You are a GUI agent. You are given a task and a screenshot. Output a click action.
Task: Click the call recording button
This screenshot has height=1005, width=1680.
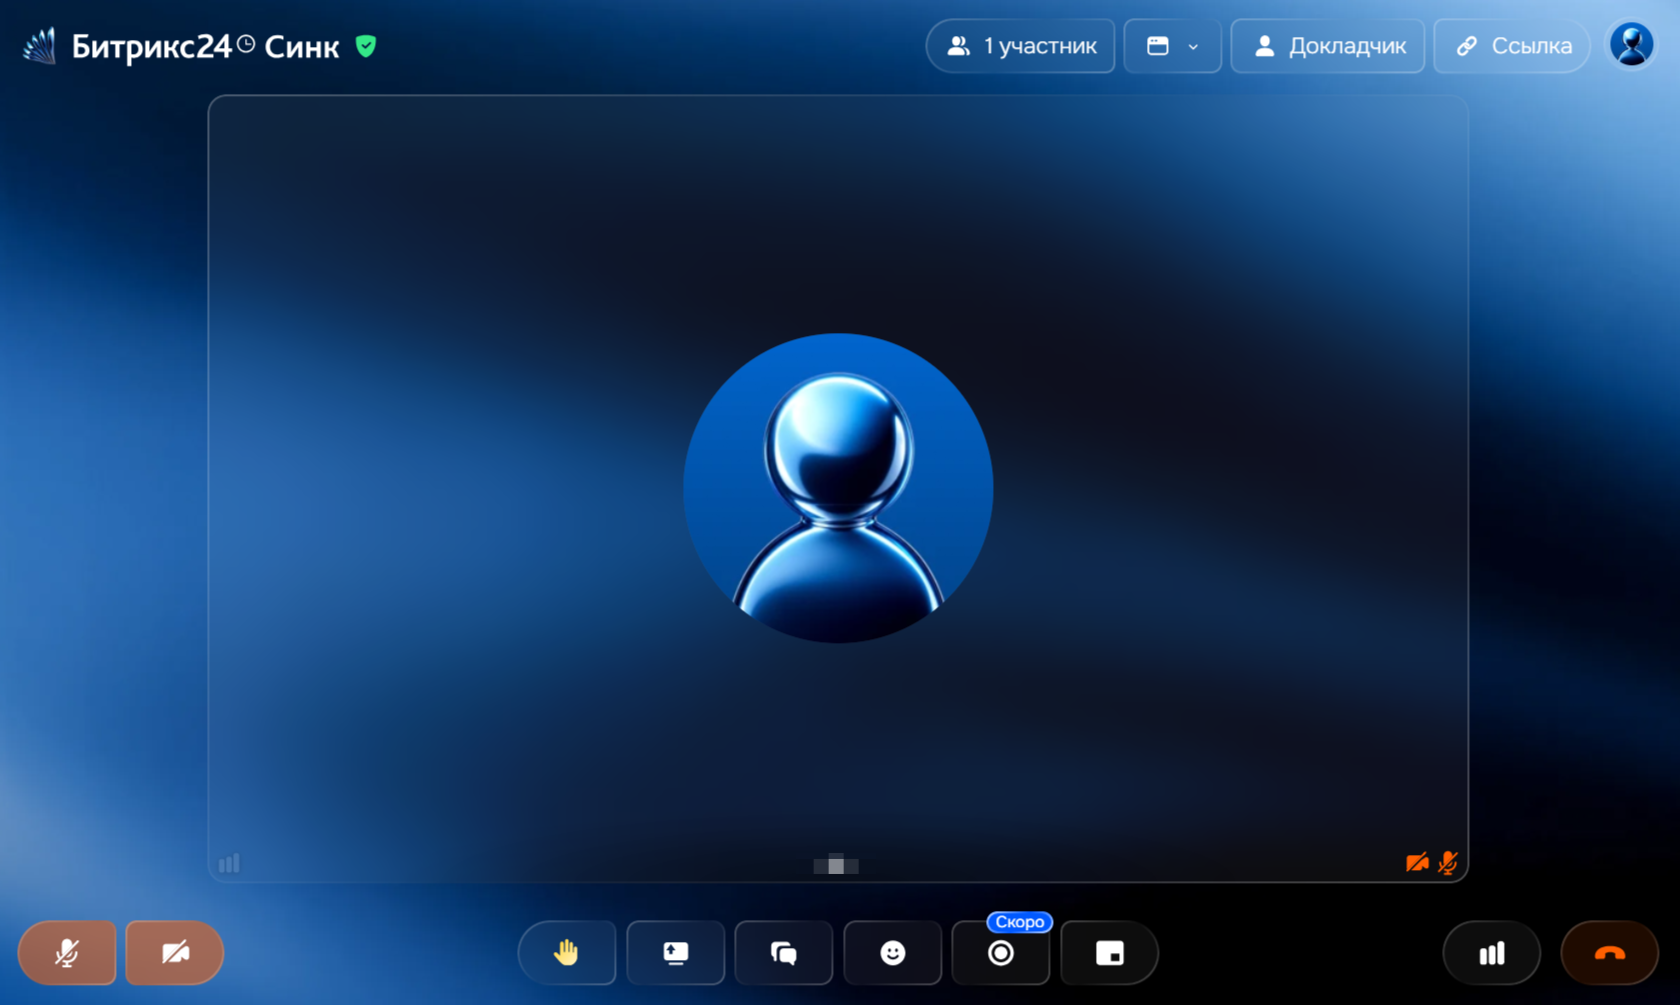coord(1001,953)
